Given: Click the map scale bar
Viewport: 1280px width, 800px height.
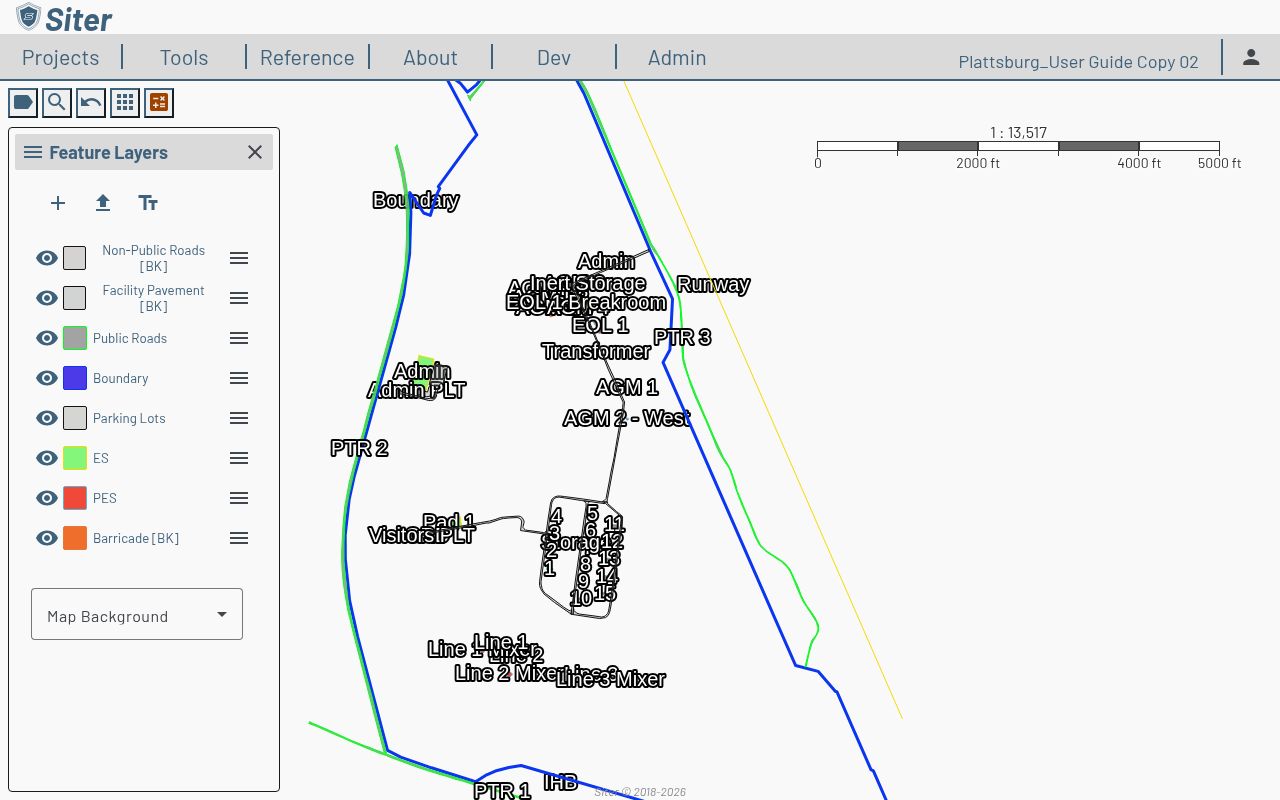Looking at the screenshot, I should (1018, 147).
